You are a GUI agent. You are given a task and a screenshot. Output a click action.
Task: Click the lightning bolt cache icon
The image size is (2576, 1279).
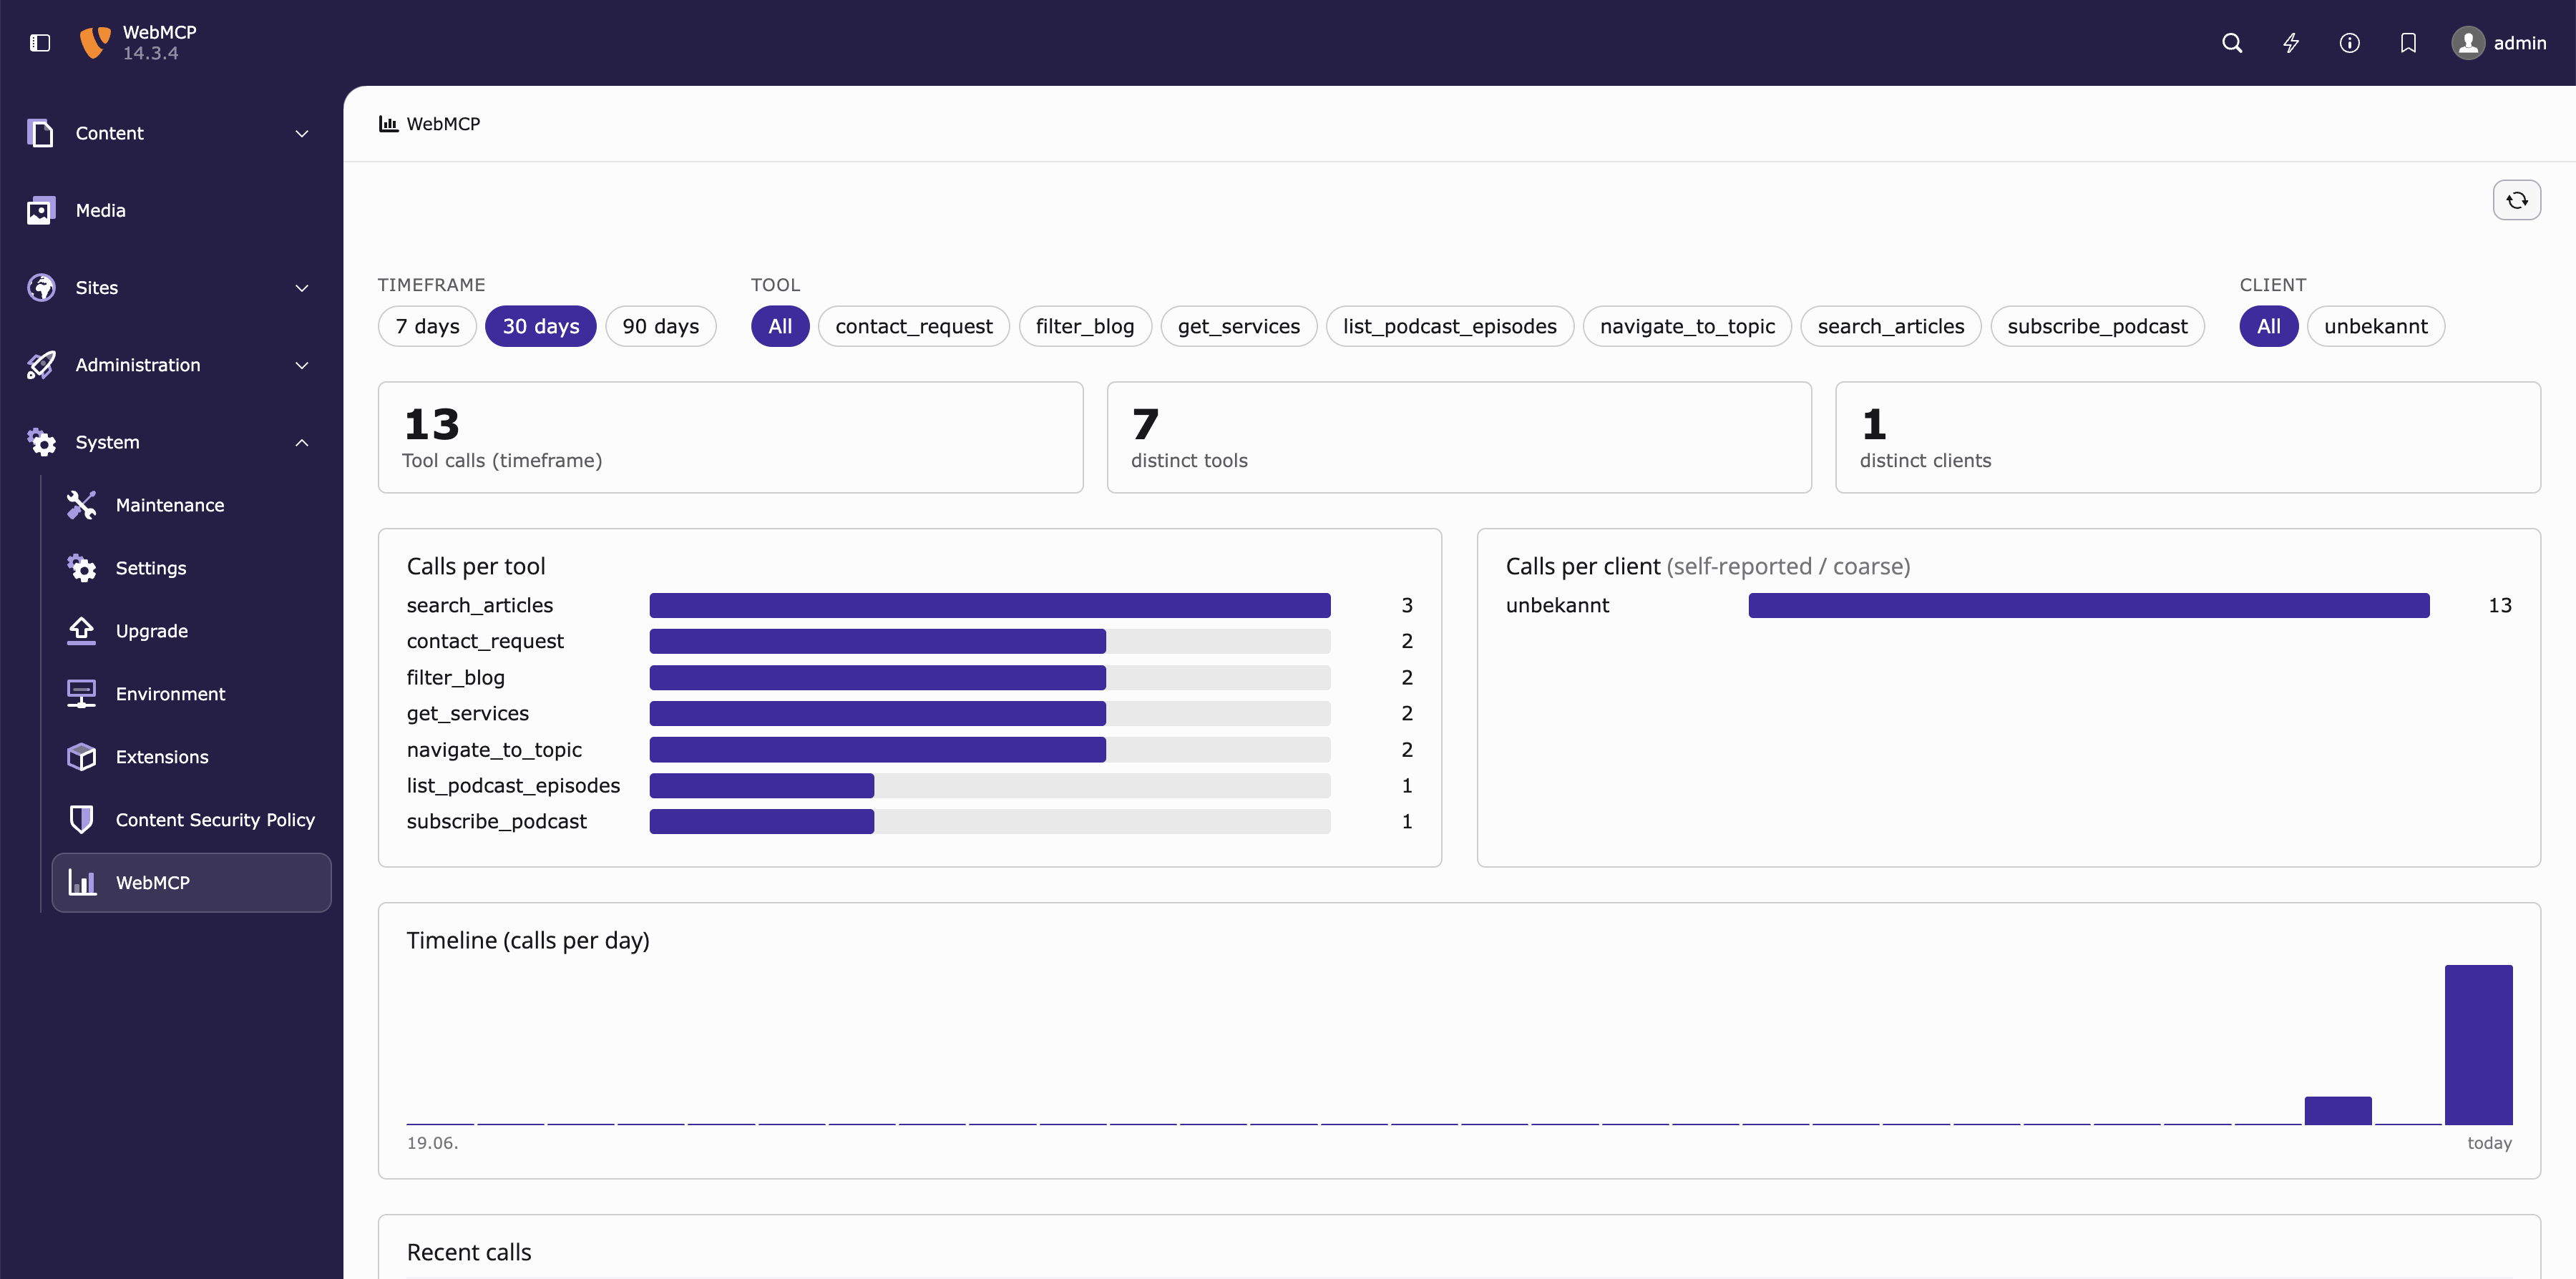tap(2291, 43)
